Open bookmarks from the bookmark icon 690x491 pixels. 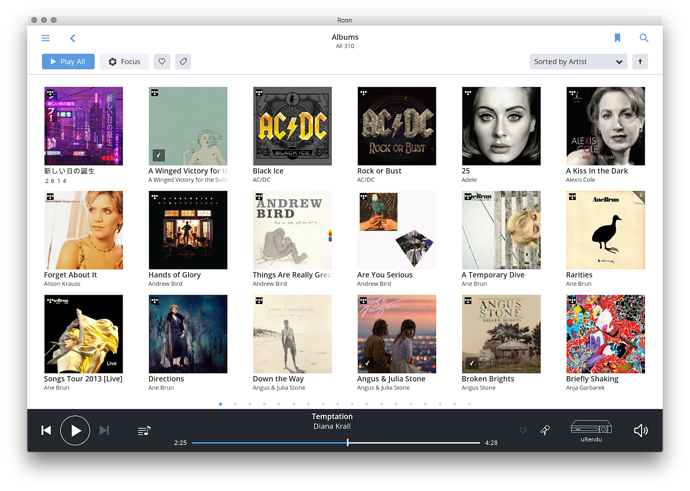pos(617,38)
